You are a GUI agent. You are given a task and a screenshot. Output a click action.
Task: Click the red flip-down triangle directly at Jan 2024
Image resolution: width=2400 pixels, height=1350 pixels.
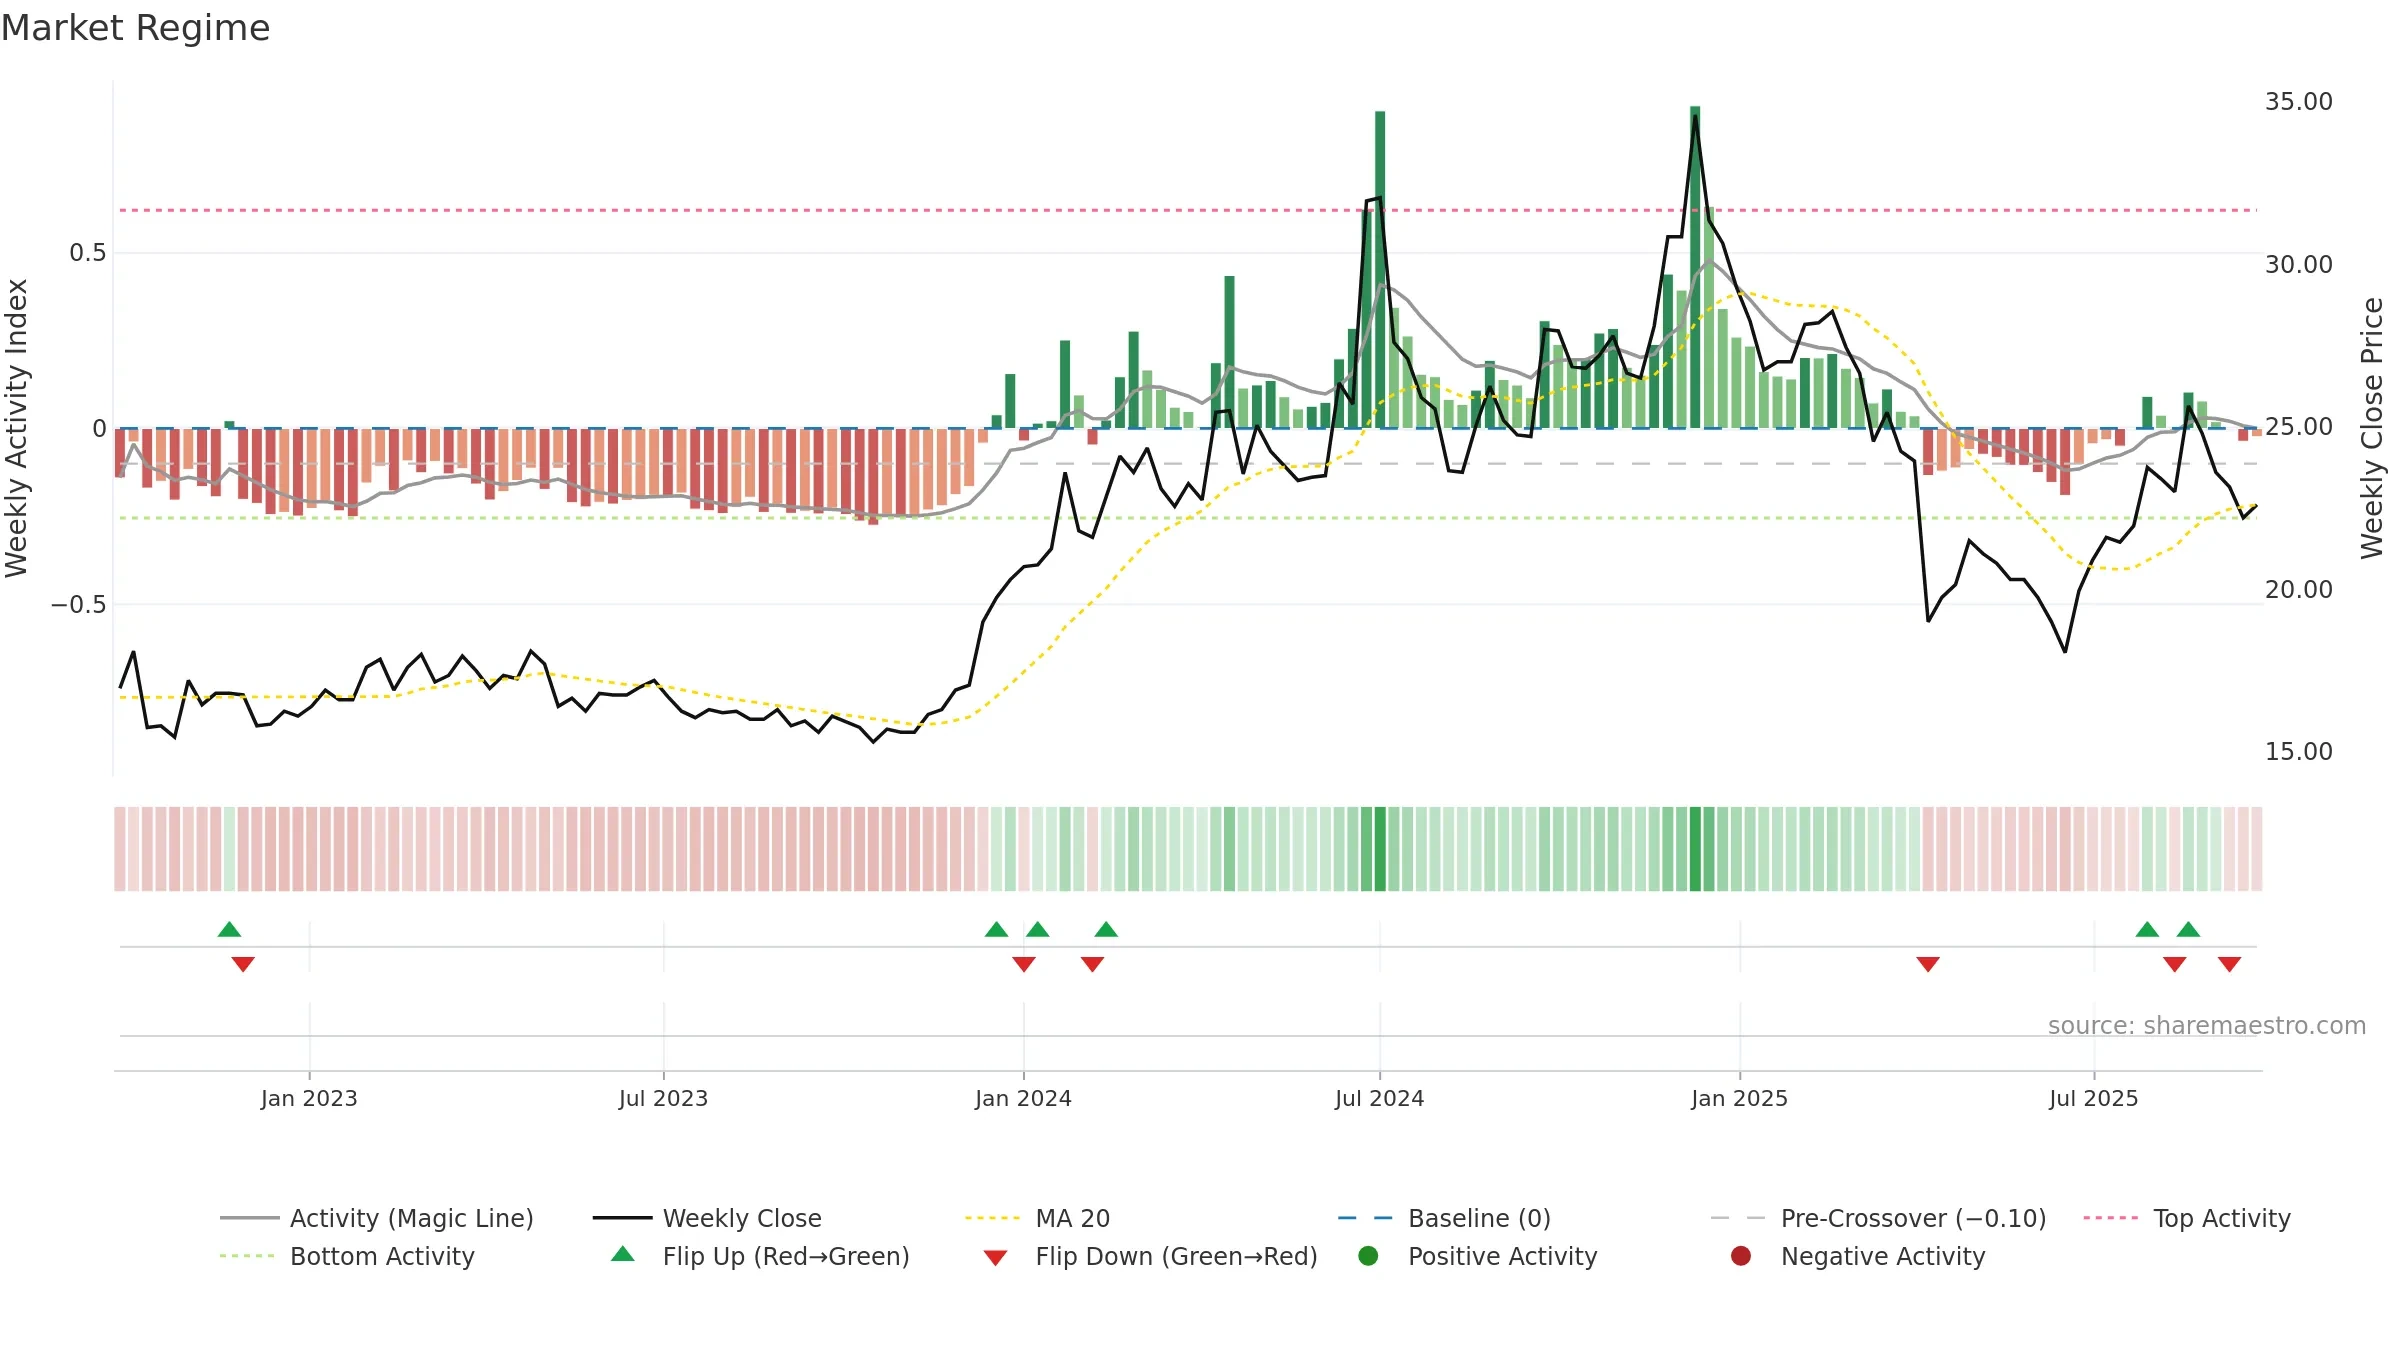[1024, 964]
